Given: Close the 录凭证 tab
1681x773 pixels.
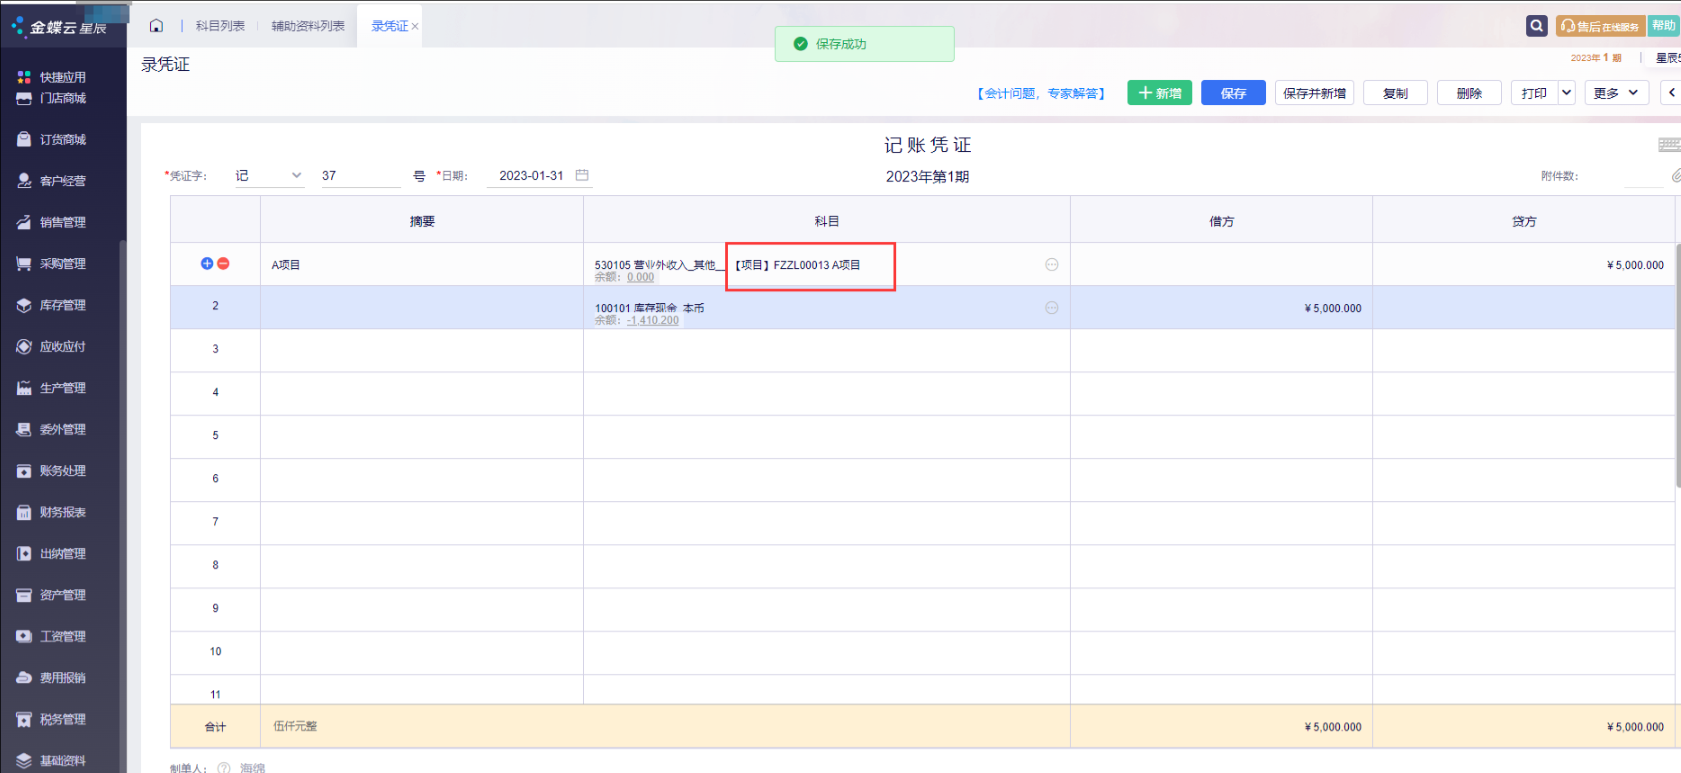Looking at the screenshot, I should [415, 27].
